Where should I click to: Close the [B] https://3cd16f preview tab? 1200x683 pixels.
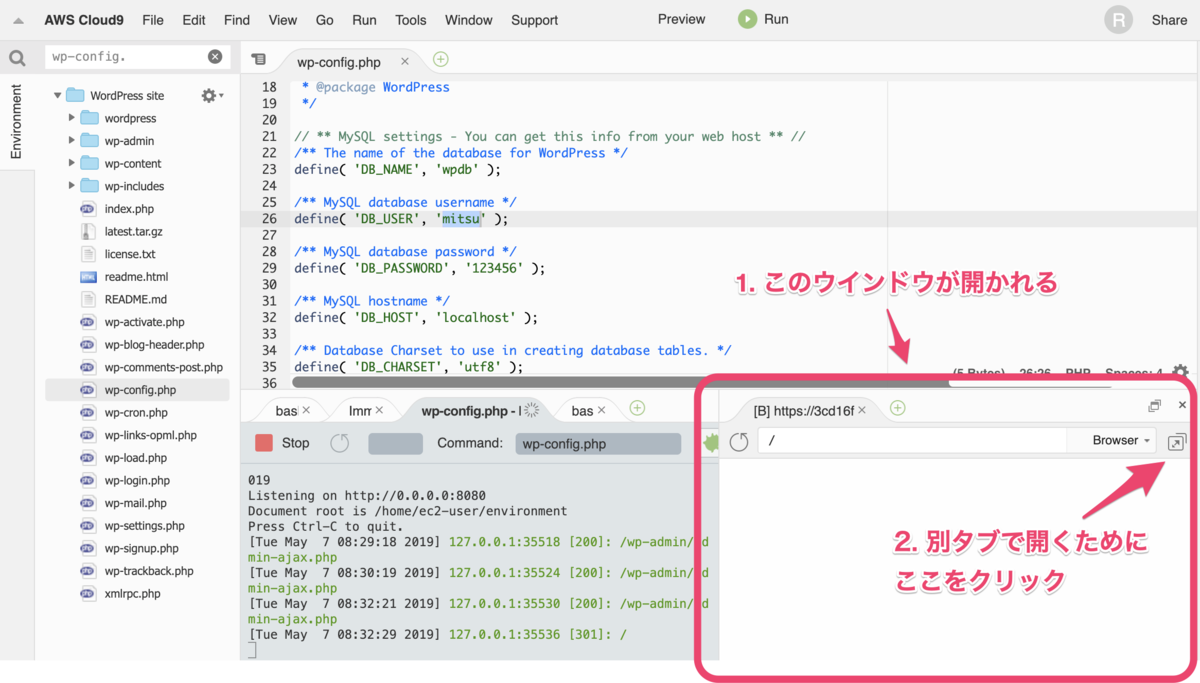point(862,410)
